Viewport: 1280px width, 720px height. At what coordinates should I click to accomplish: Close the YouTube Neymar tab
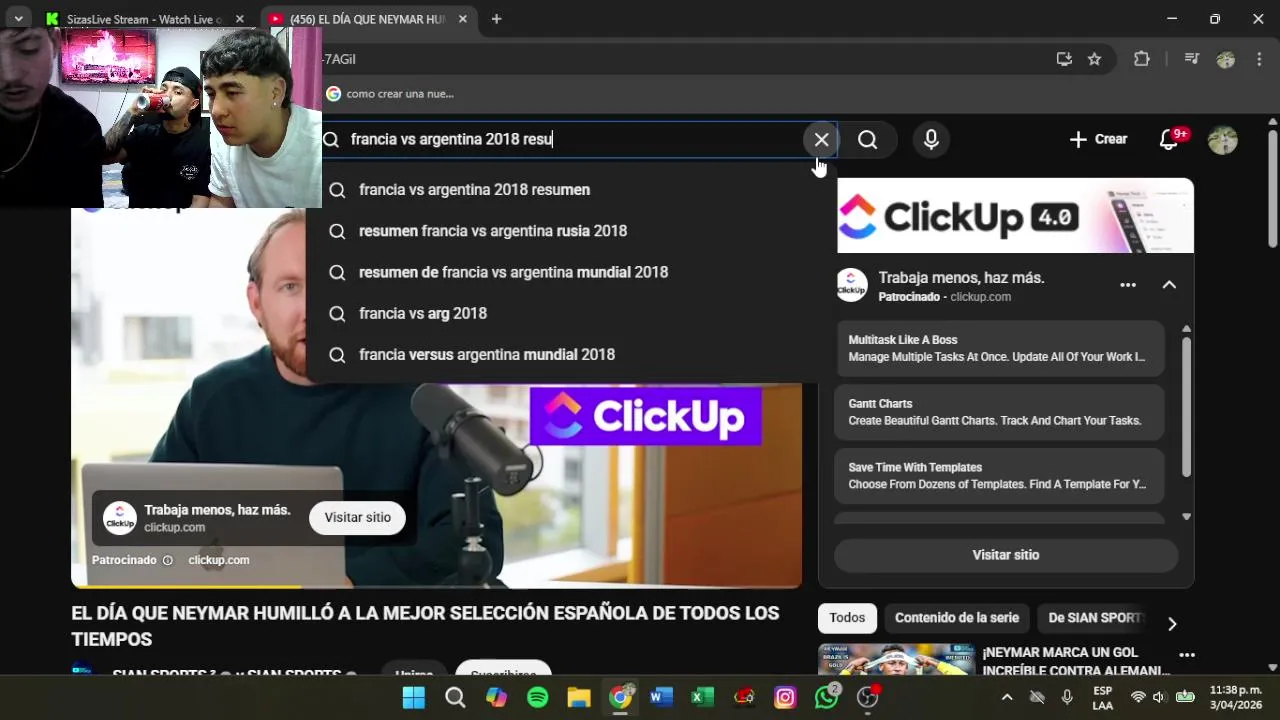tap(463, 19)
